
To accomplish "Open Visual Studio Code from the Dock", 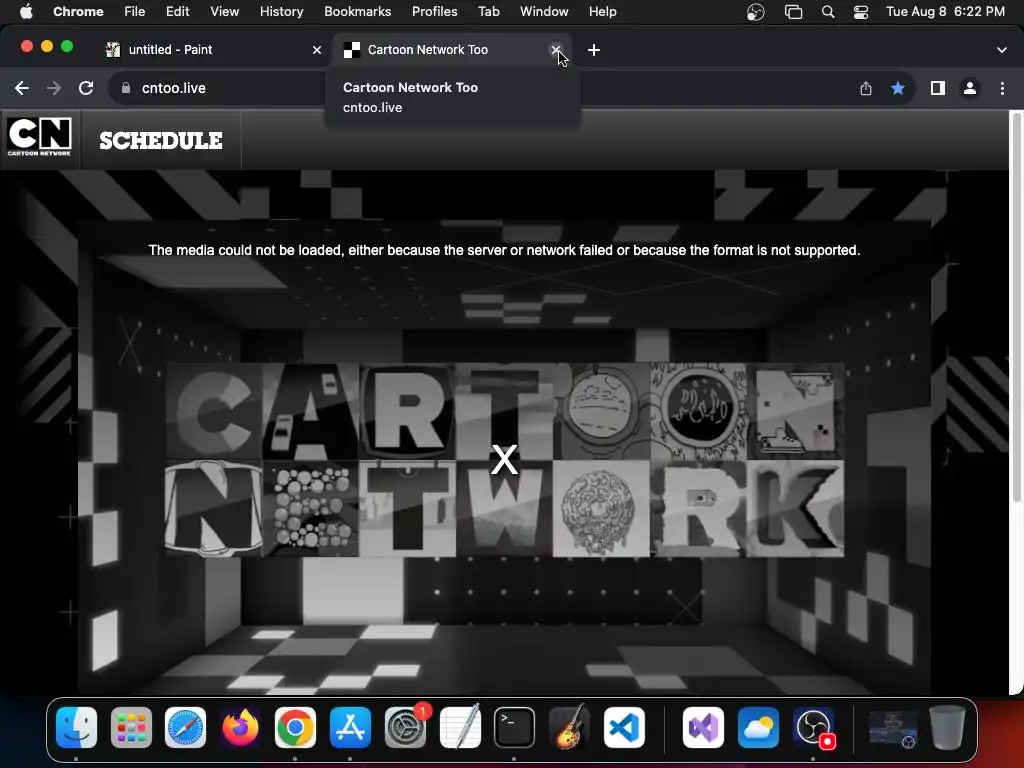I will [624, 728].
